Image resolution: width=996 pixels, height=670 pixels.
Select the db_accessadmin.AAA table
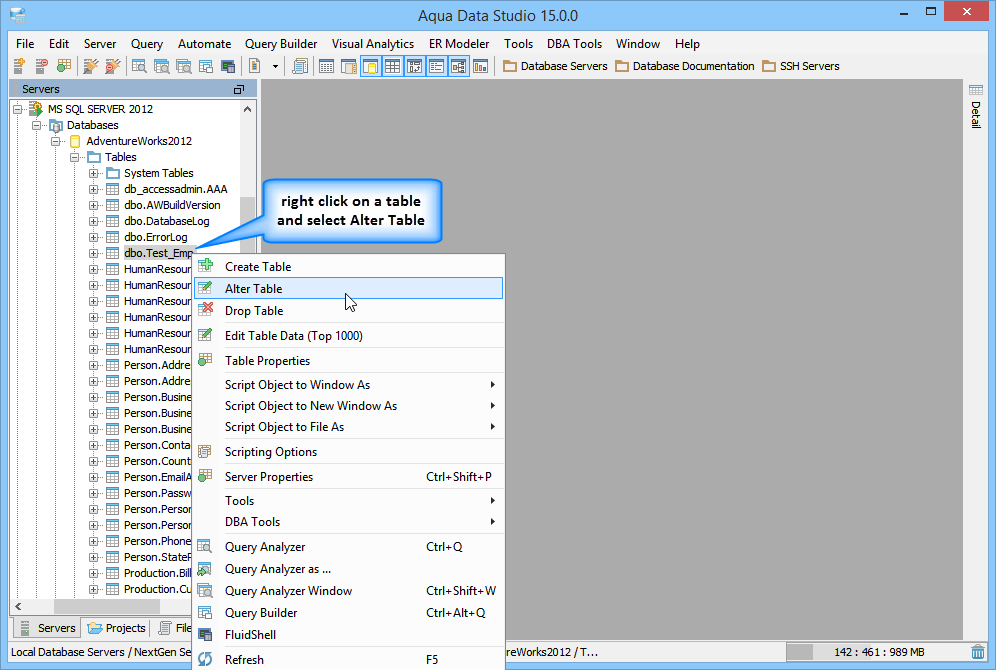tap(175, 189)
